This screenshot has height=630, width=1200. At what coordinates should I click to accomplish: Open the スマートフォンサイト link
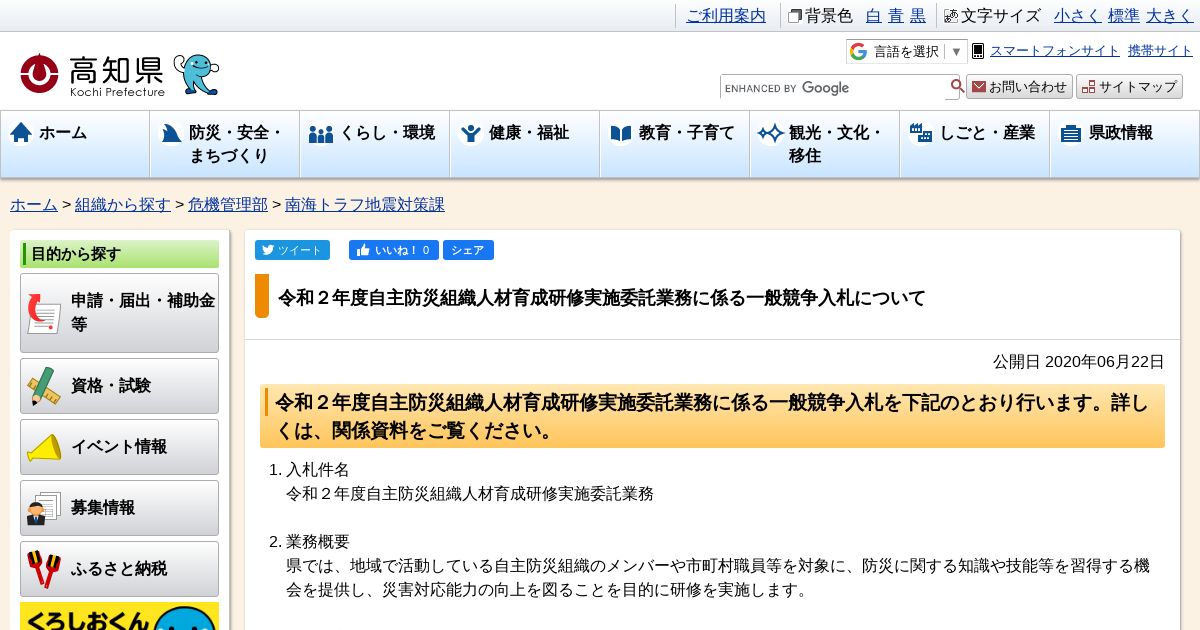(x=1055, y=51)
